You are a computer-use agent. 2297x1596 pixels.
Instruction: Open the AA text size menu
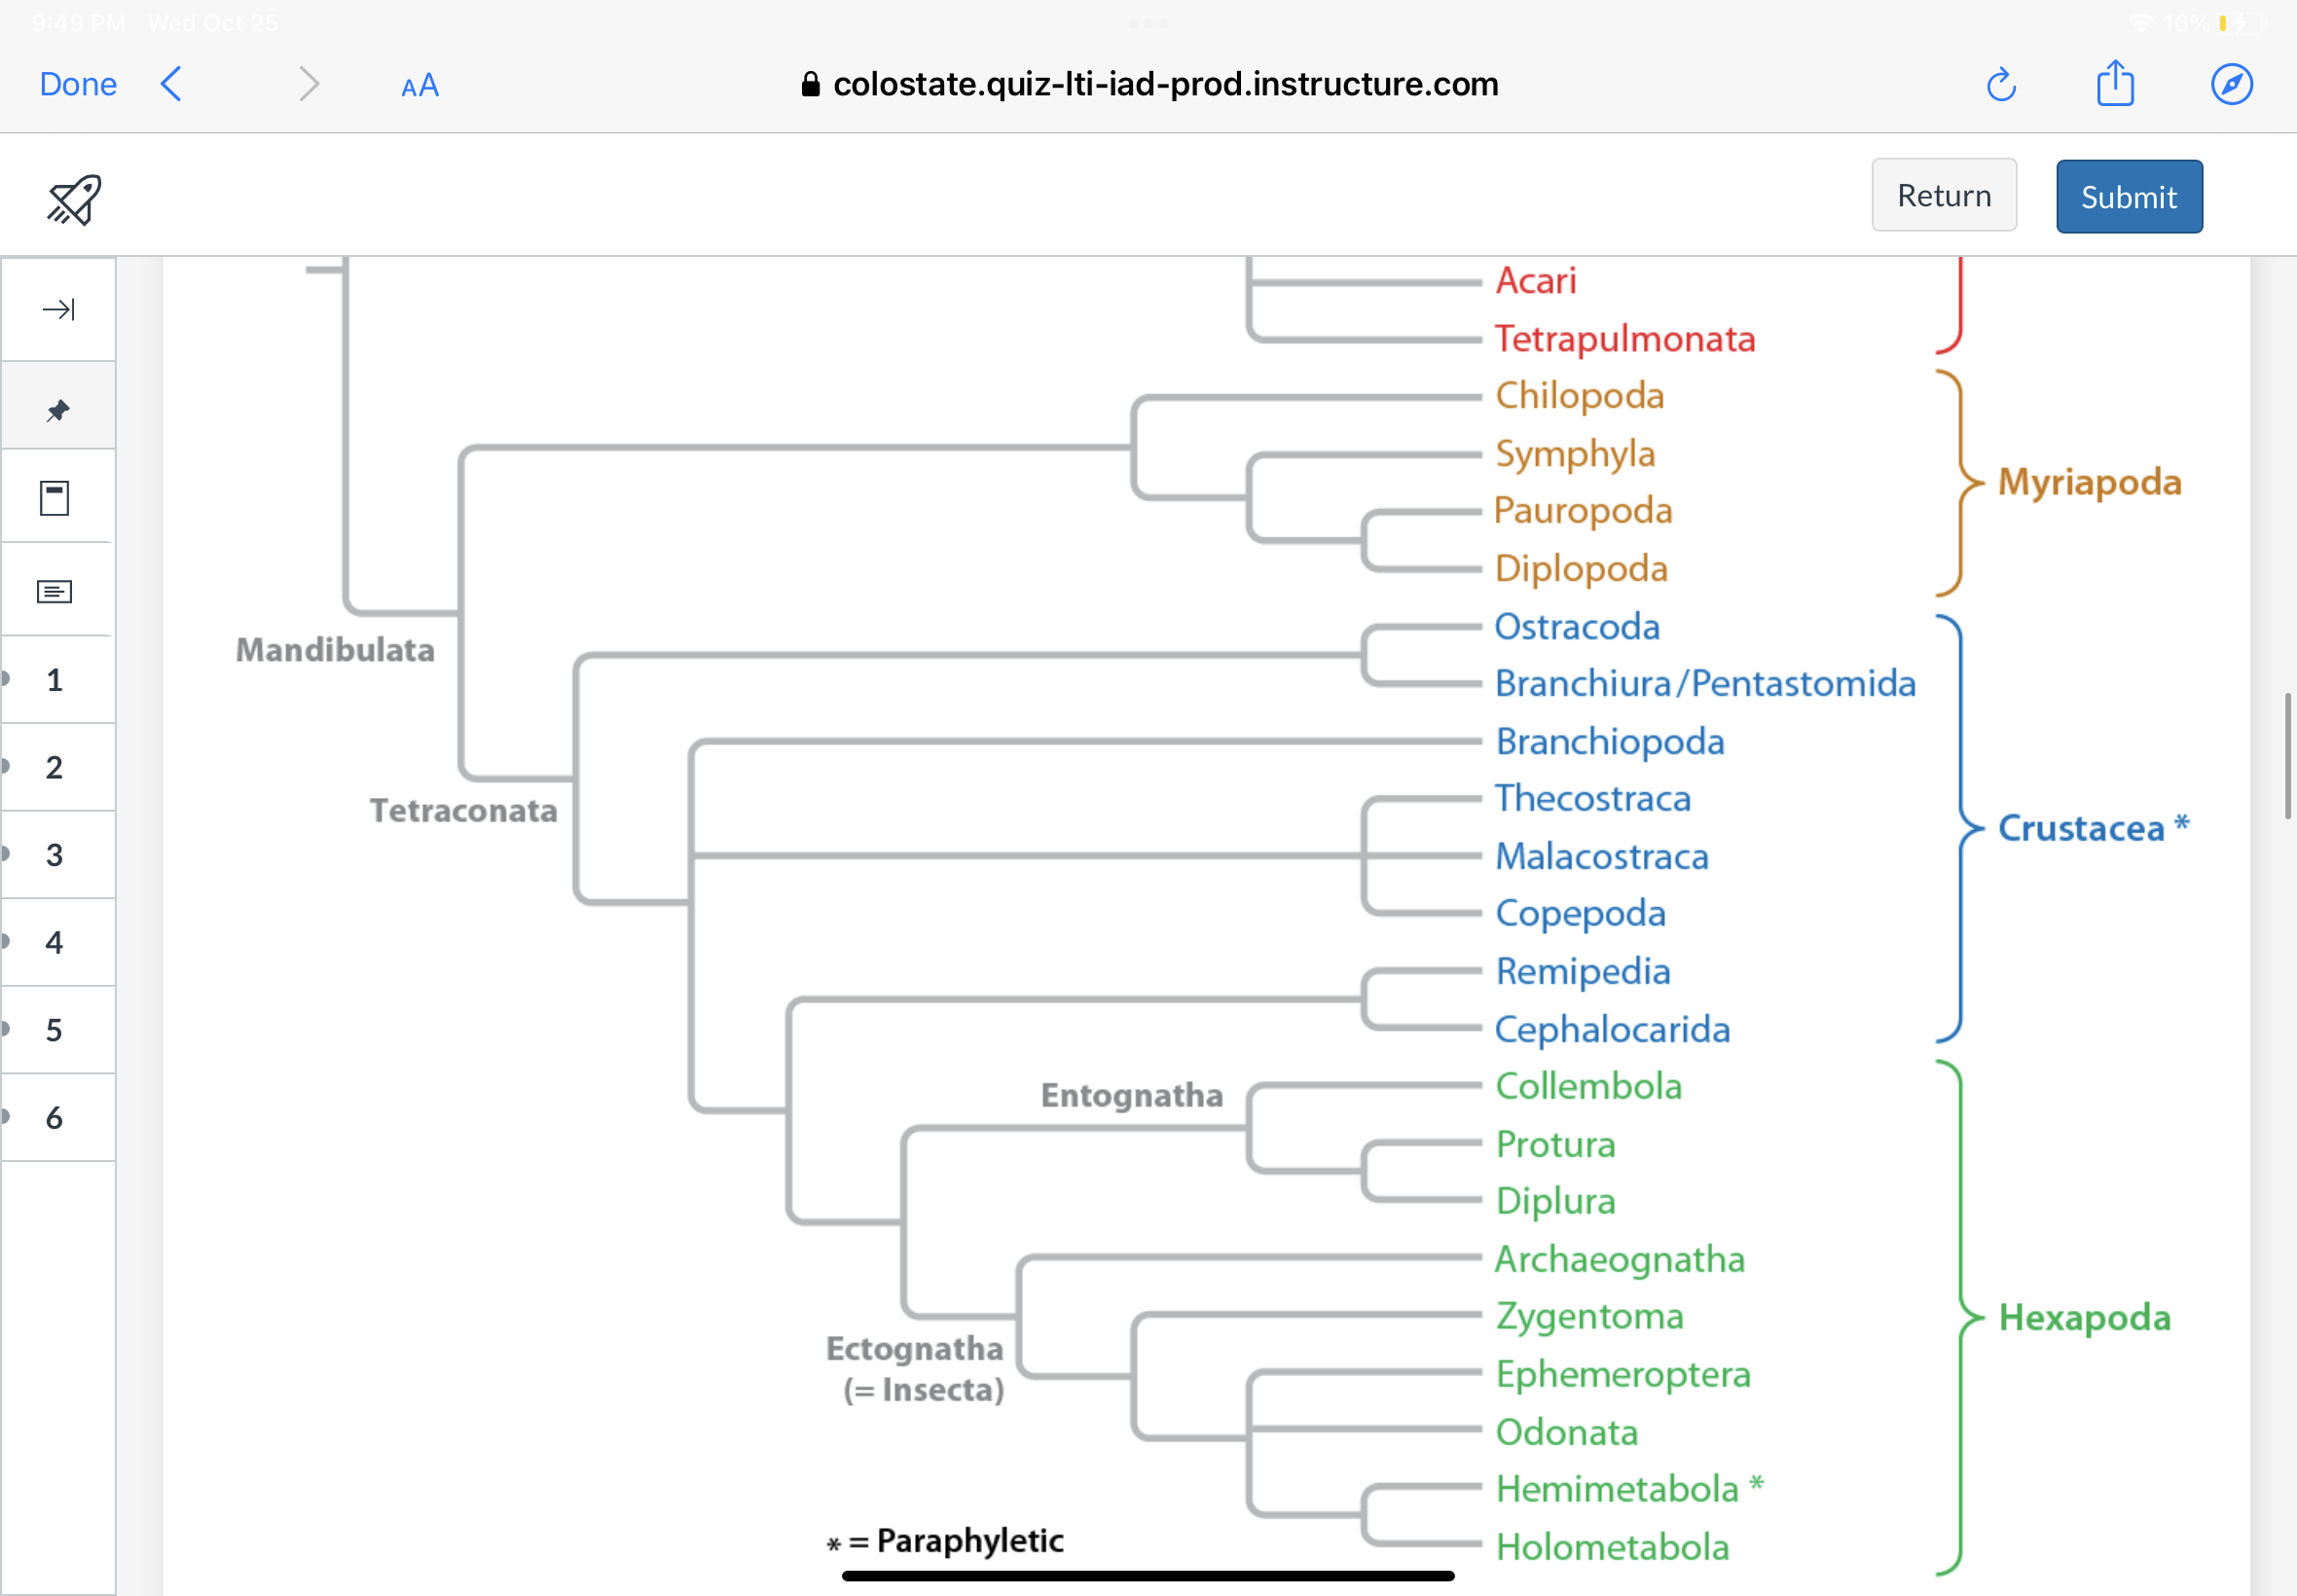pos(419,86)
